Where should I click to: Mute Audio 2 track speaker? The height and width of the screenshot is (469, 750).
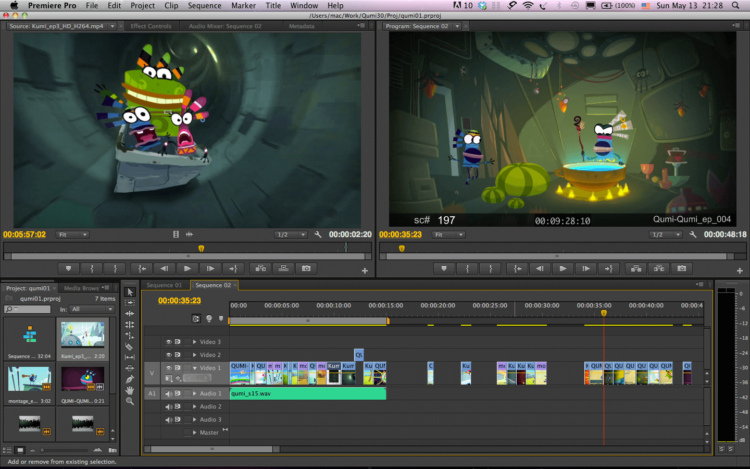[x=168, y=406]
